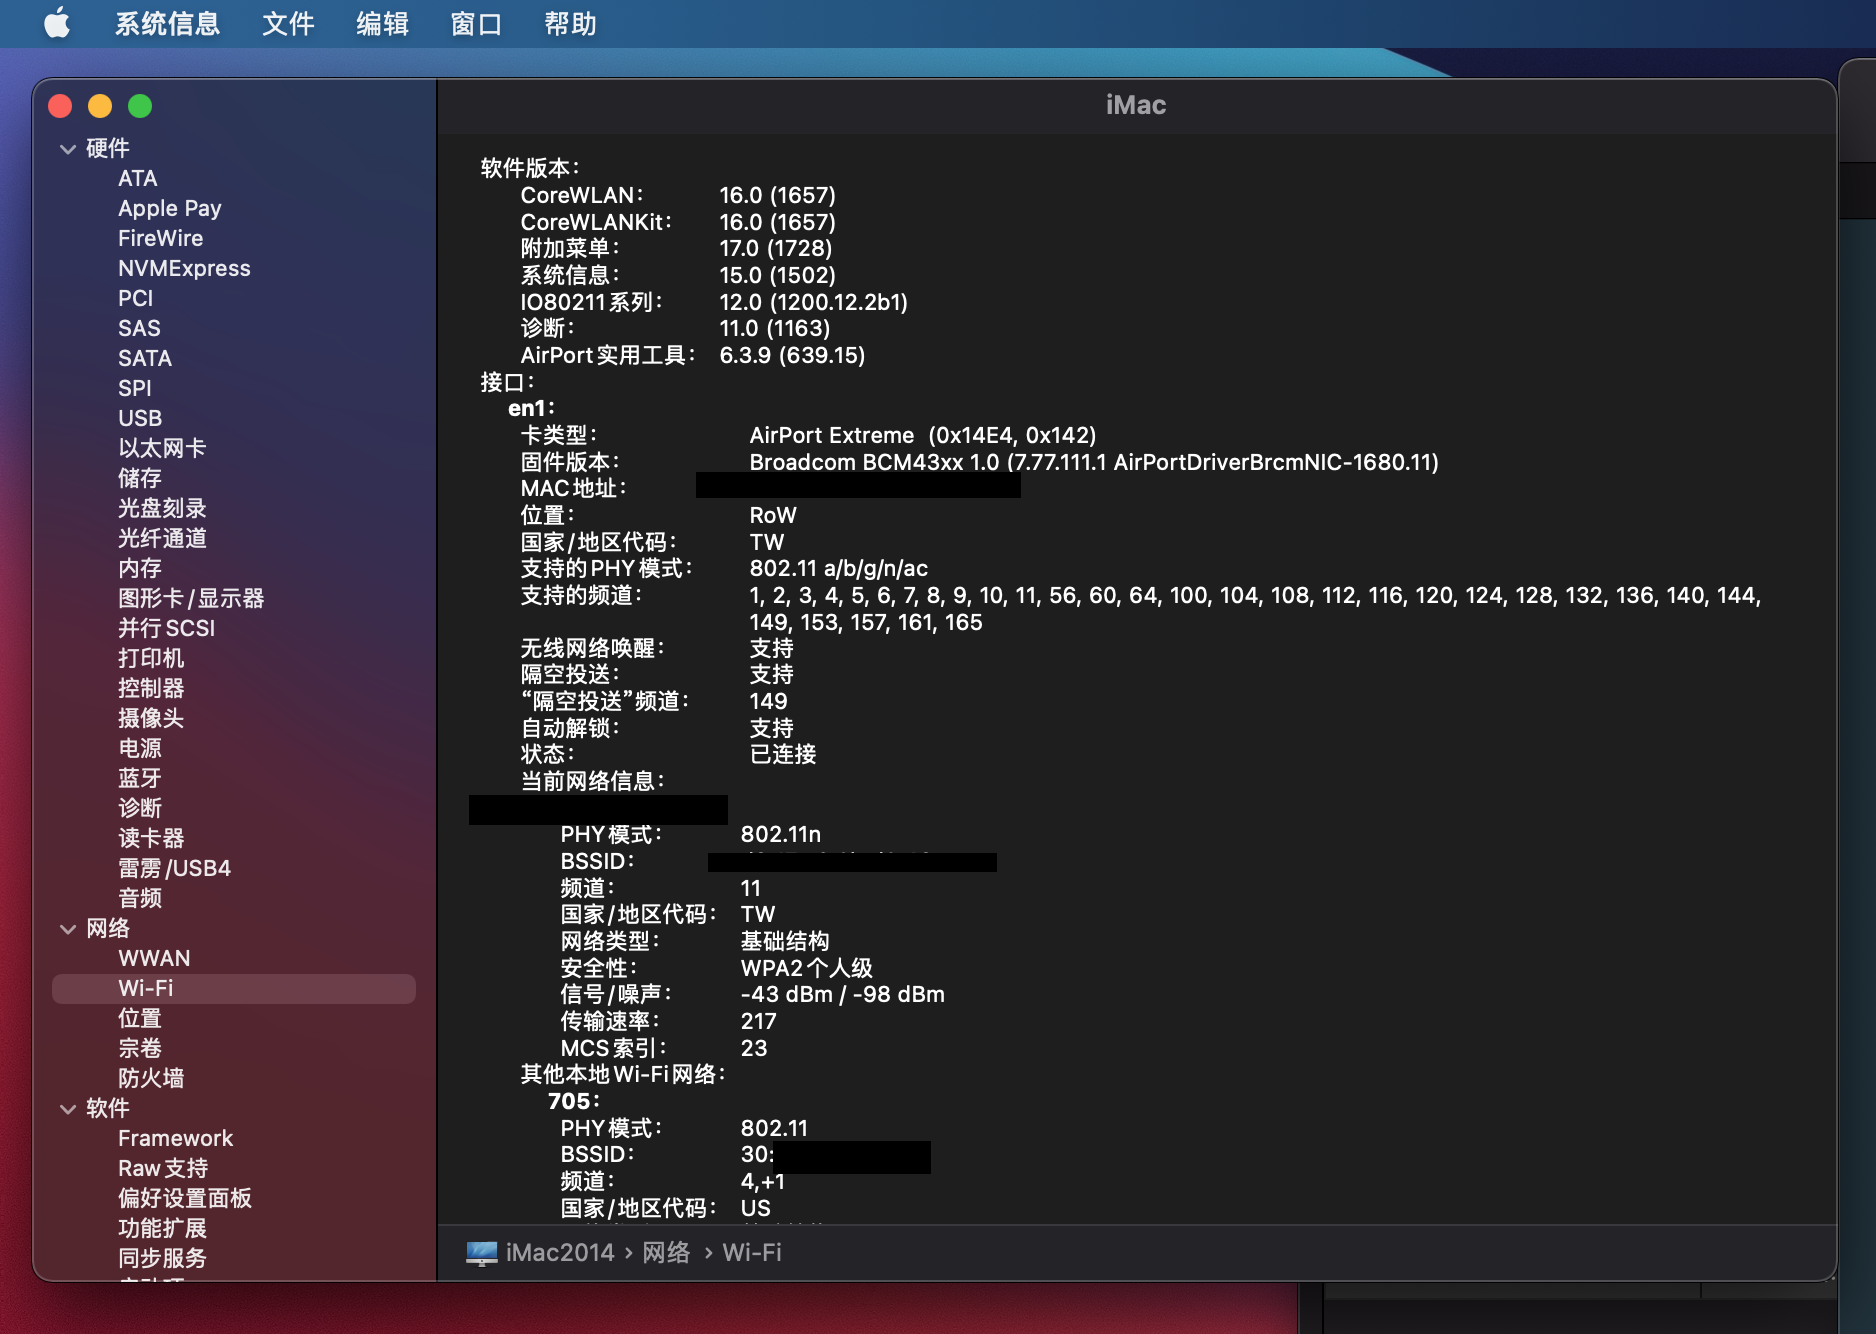Image resolution: width=1876 pixels, height=1334 pixels.
Task: Select 电源 in the sidebar
Action: click(140, 749)
